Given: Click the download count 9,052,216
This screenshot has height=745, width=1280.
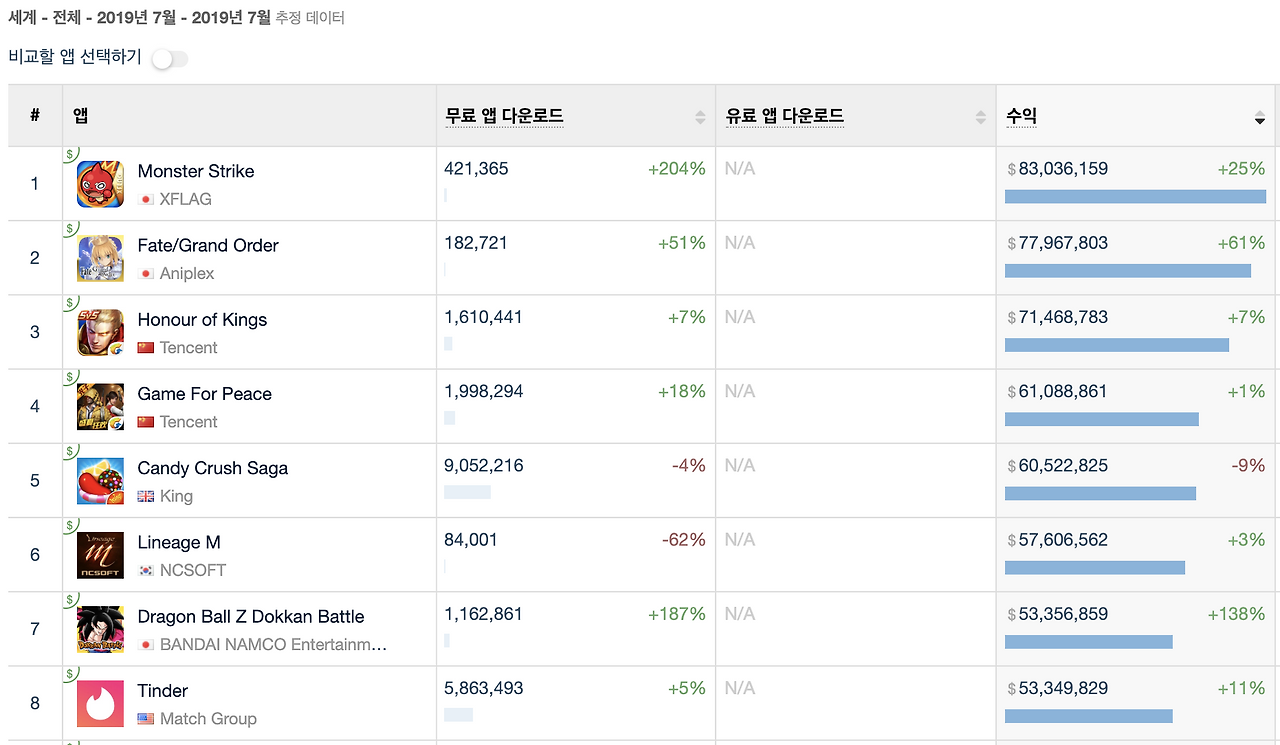Looking at the screenshot, I should (484, 466).
